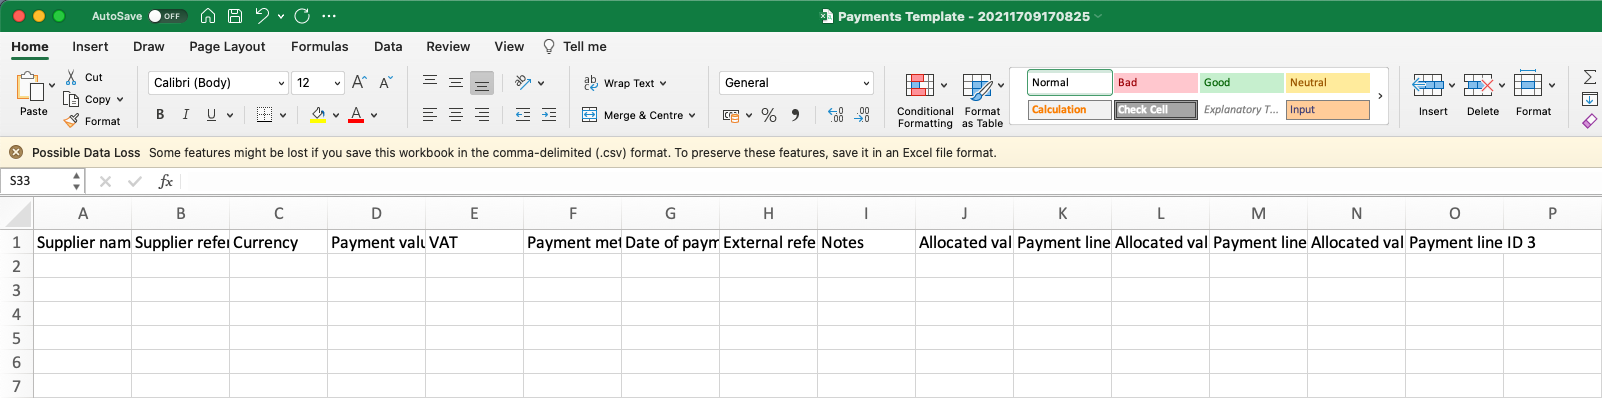Click the accounting currency format icon
This screenshot has width=1602, height=398.
tap(731, 115)
